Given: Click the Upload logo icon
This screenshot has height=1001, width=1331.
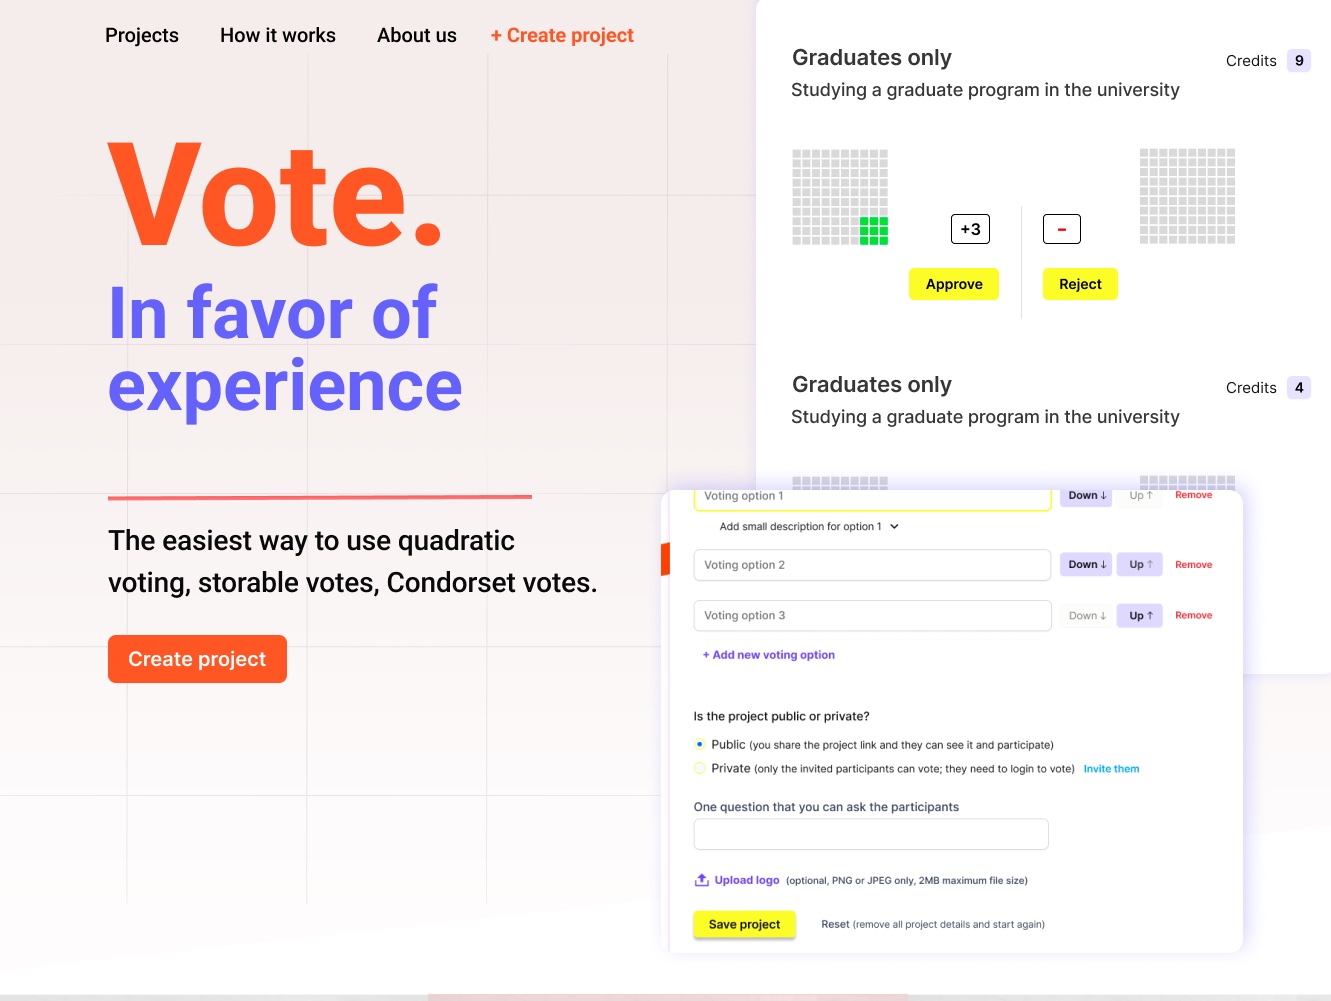Looking at the screenshot, I should tap(702, 880).
